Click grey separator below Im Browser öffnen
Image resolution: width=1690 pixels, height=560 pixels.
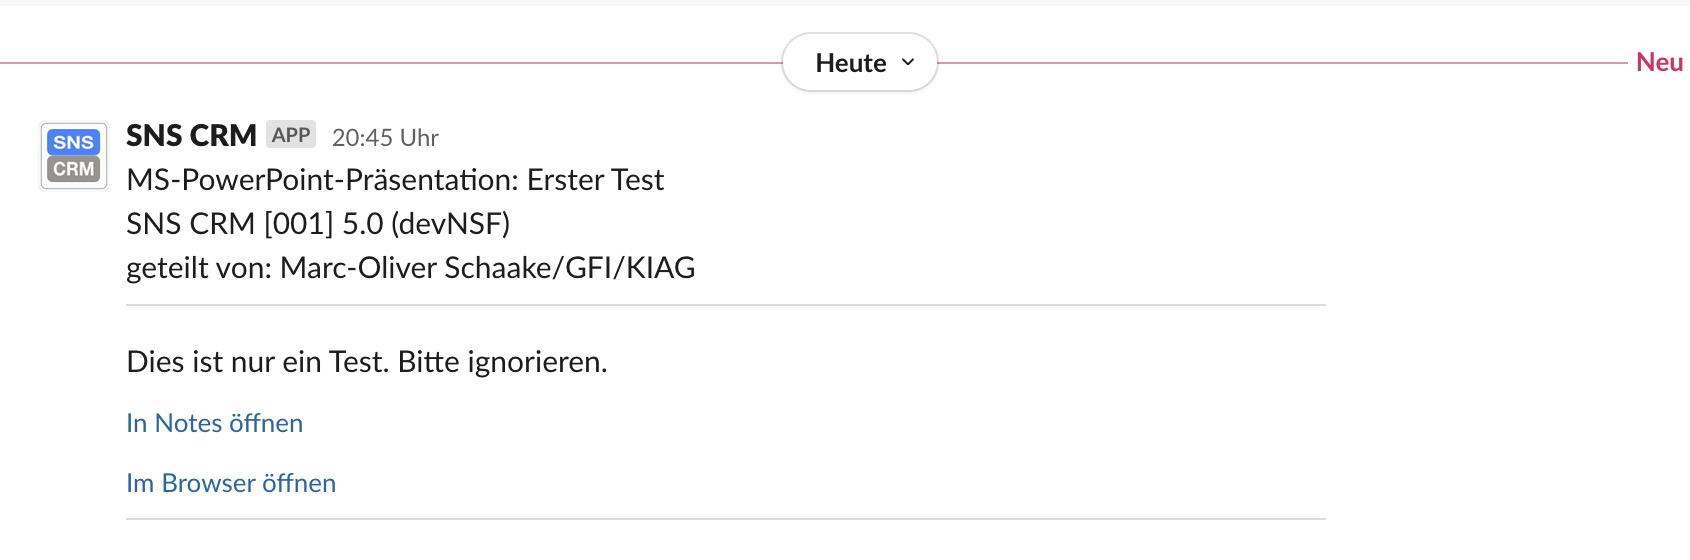pos(726,519)
